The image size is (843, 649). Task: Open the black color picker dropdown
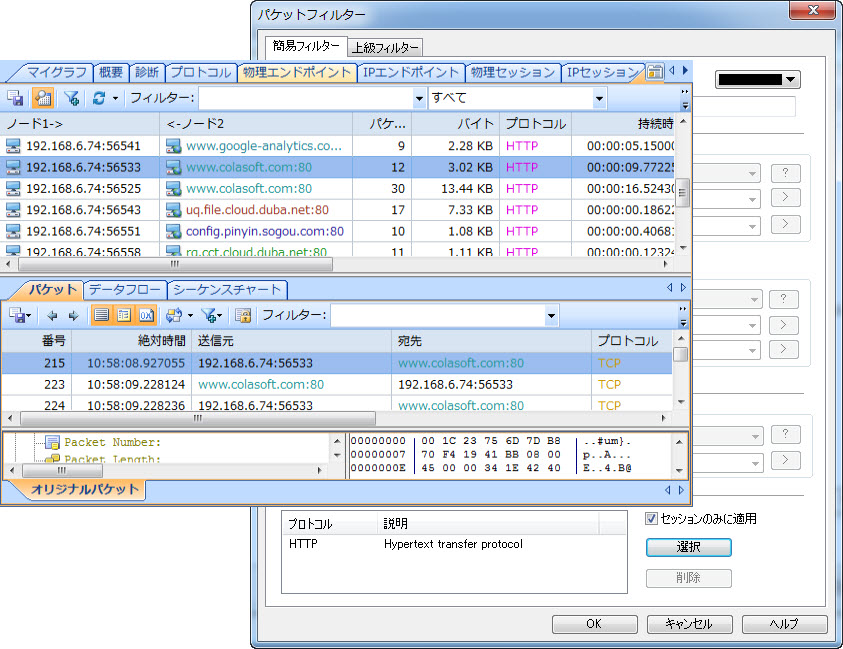click(x=759, y=80)
